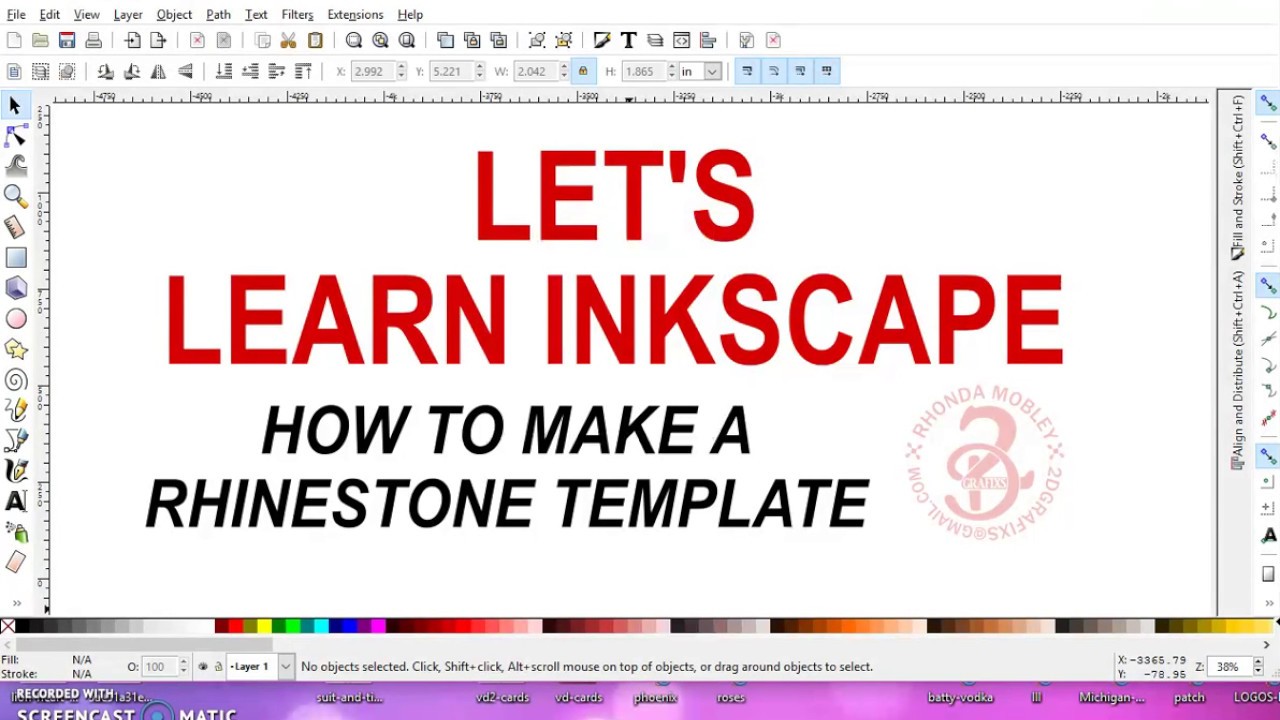This screenshot has height=720, width=1280.
Task: Create a new document
Action: (14, 40)
